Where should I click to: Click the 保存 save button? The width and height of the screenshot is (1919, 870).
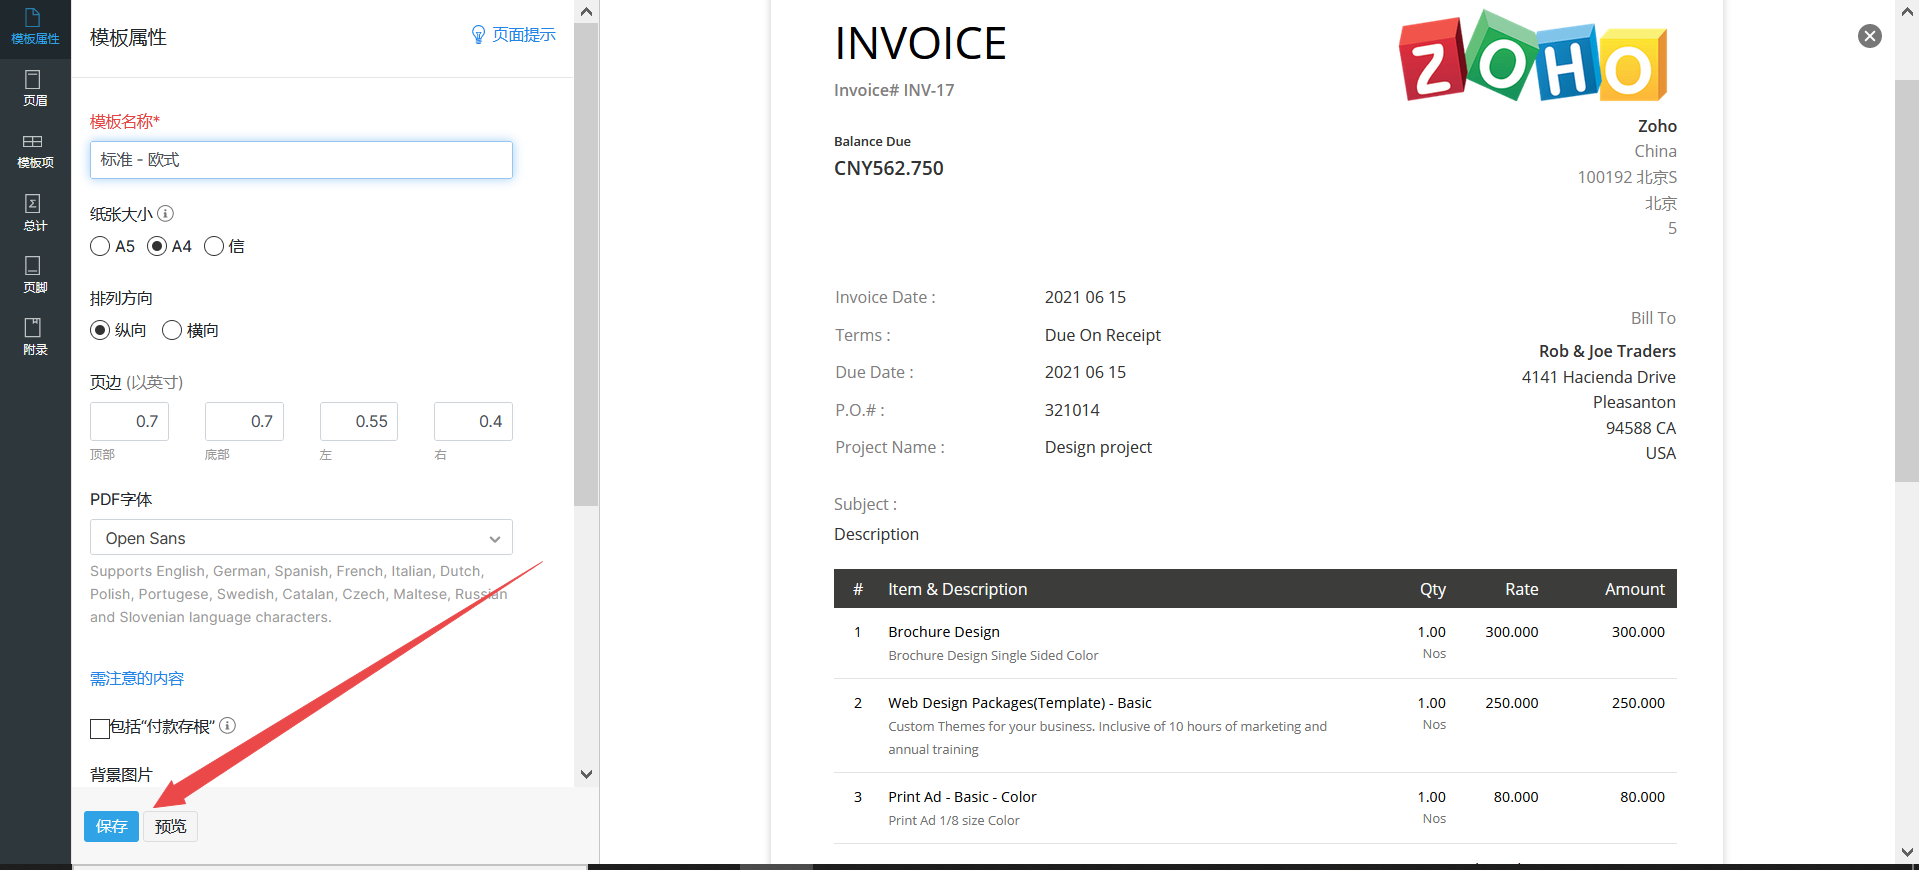click(111, 826)
